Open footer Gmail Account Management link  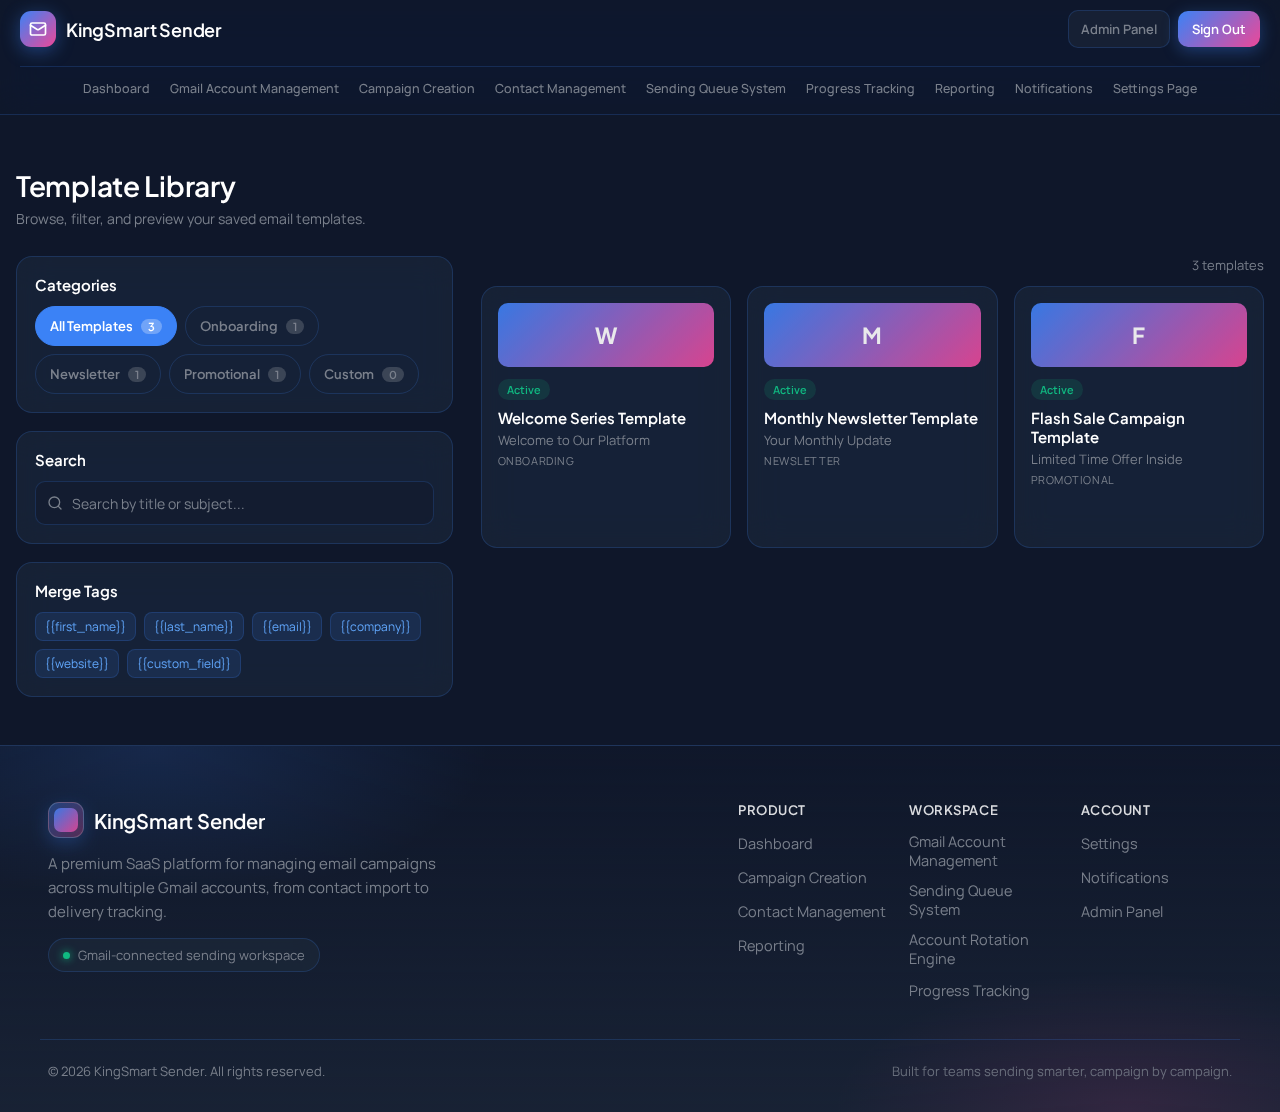[957, 851]
